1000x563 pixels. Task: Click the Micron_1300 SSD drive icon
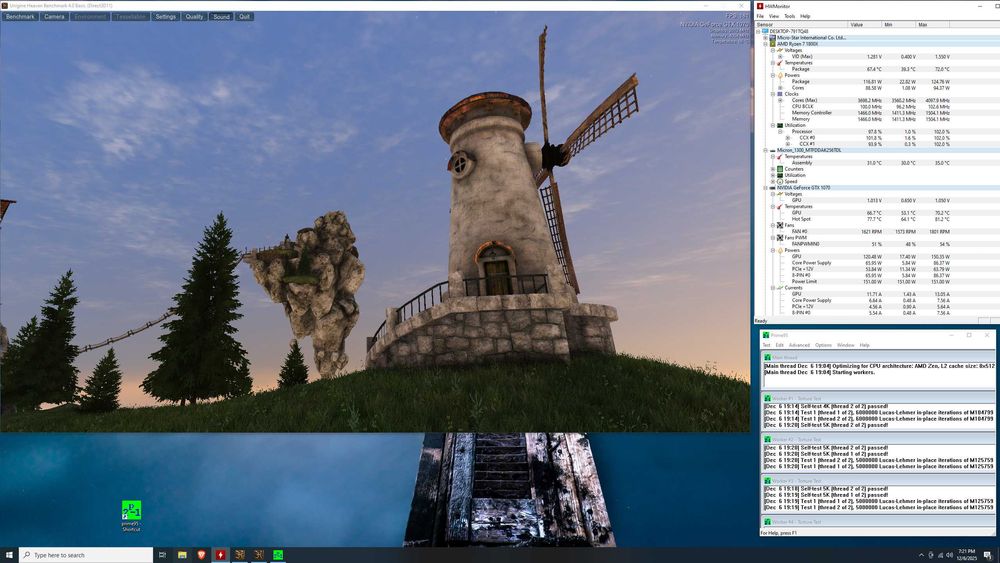point(772,150)
